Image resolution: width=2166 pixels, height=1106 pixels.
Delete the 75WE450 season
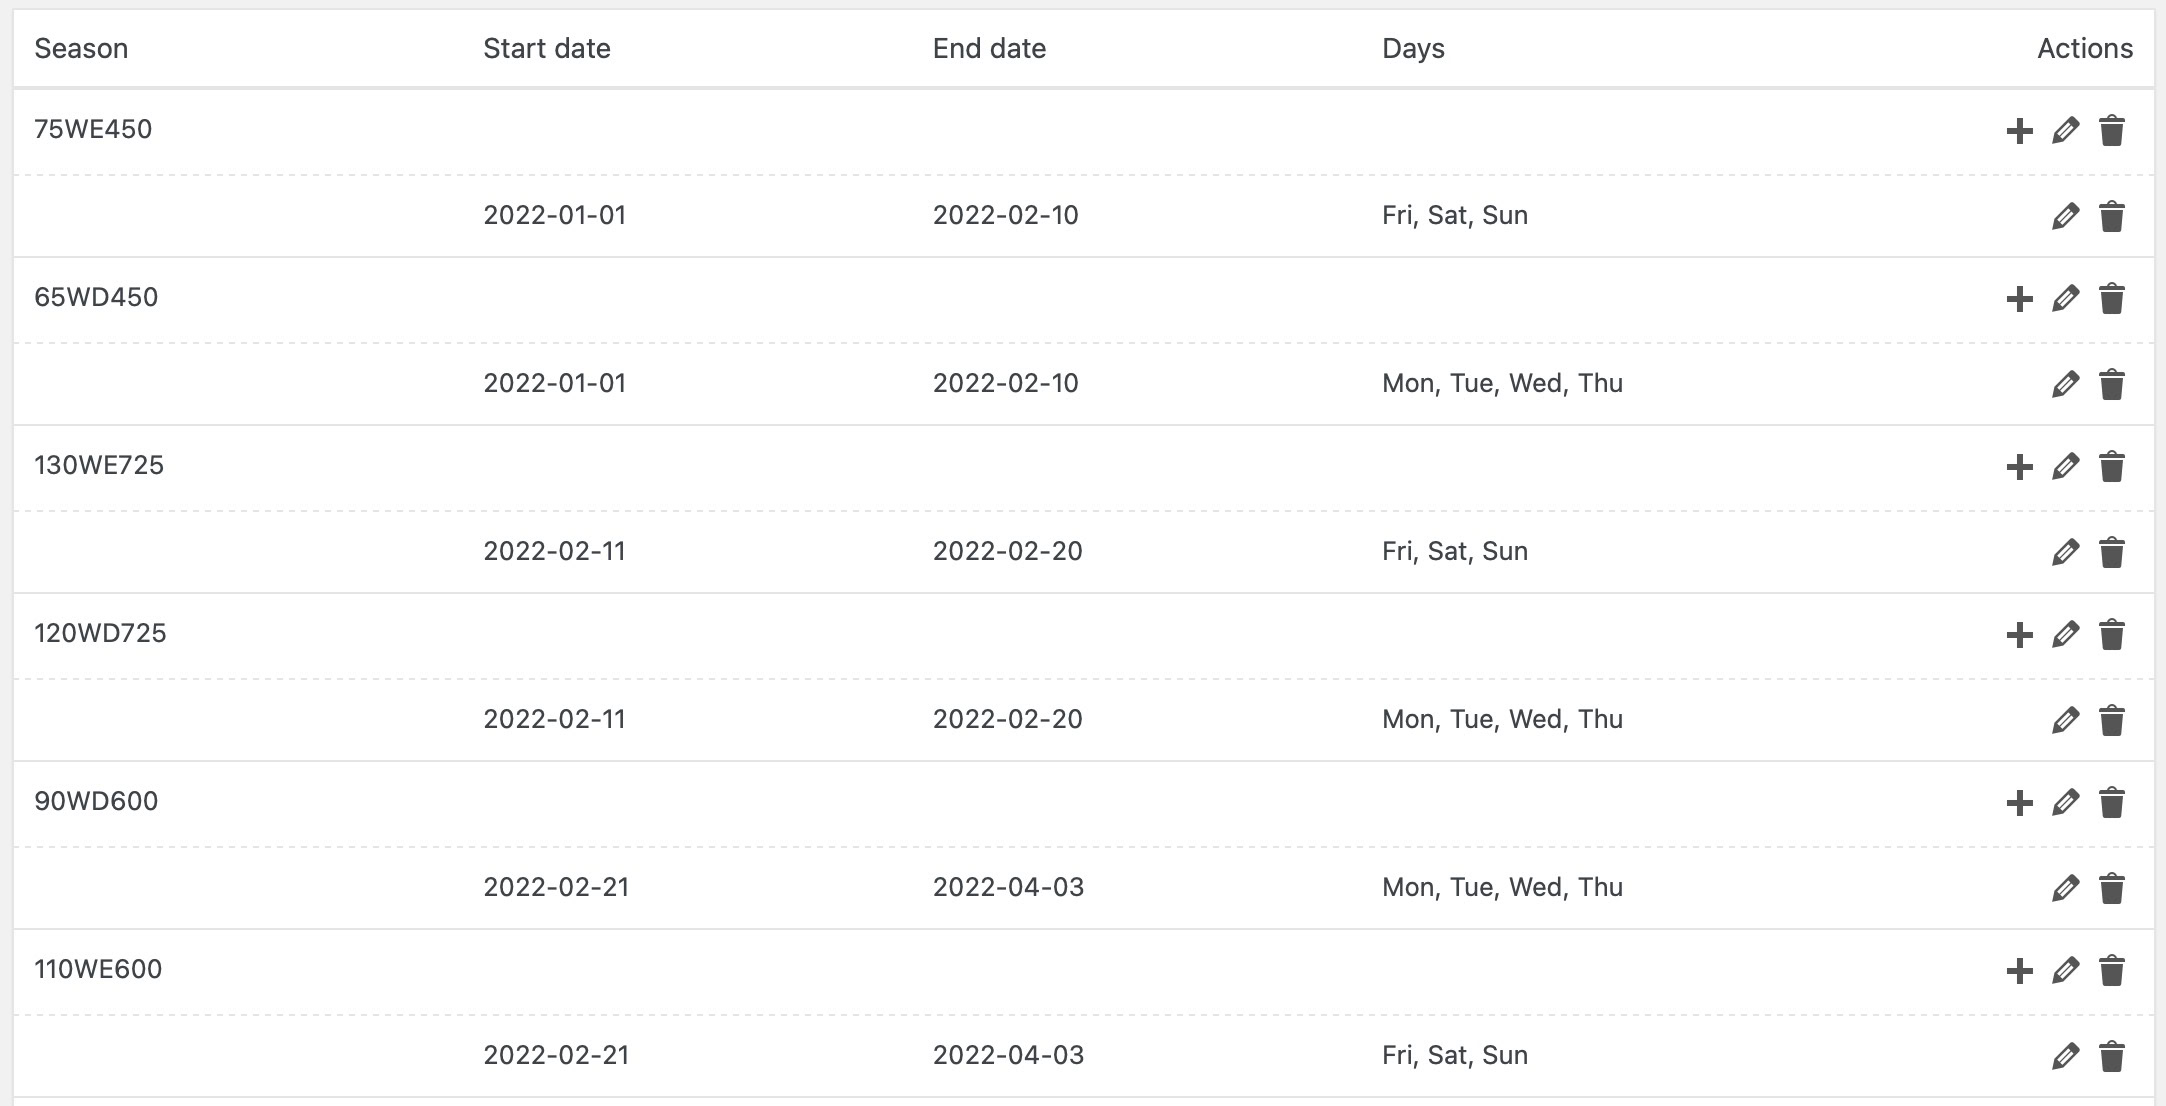2111,131
